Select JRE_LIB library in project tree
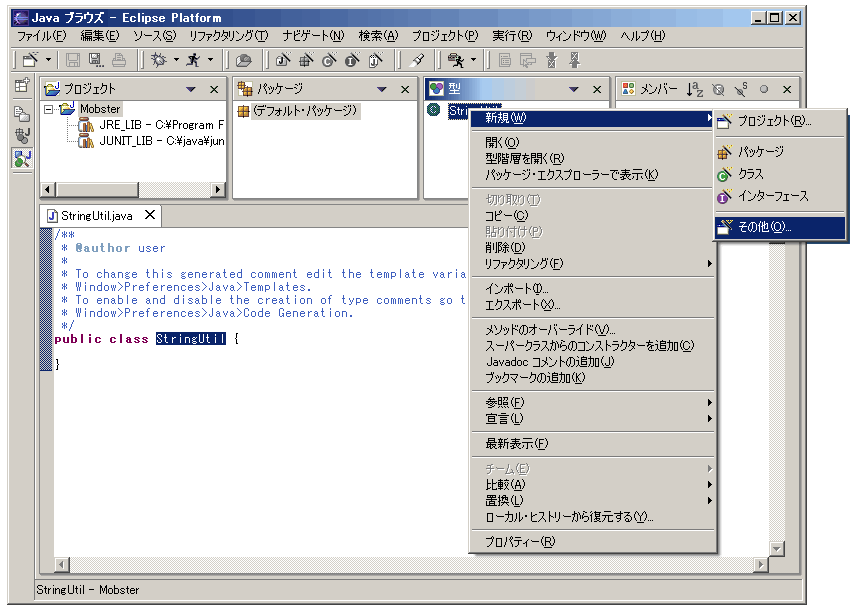The width and height of the screenshot is (856, 612). [151, 125]
